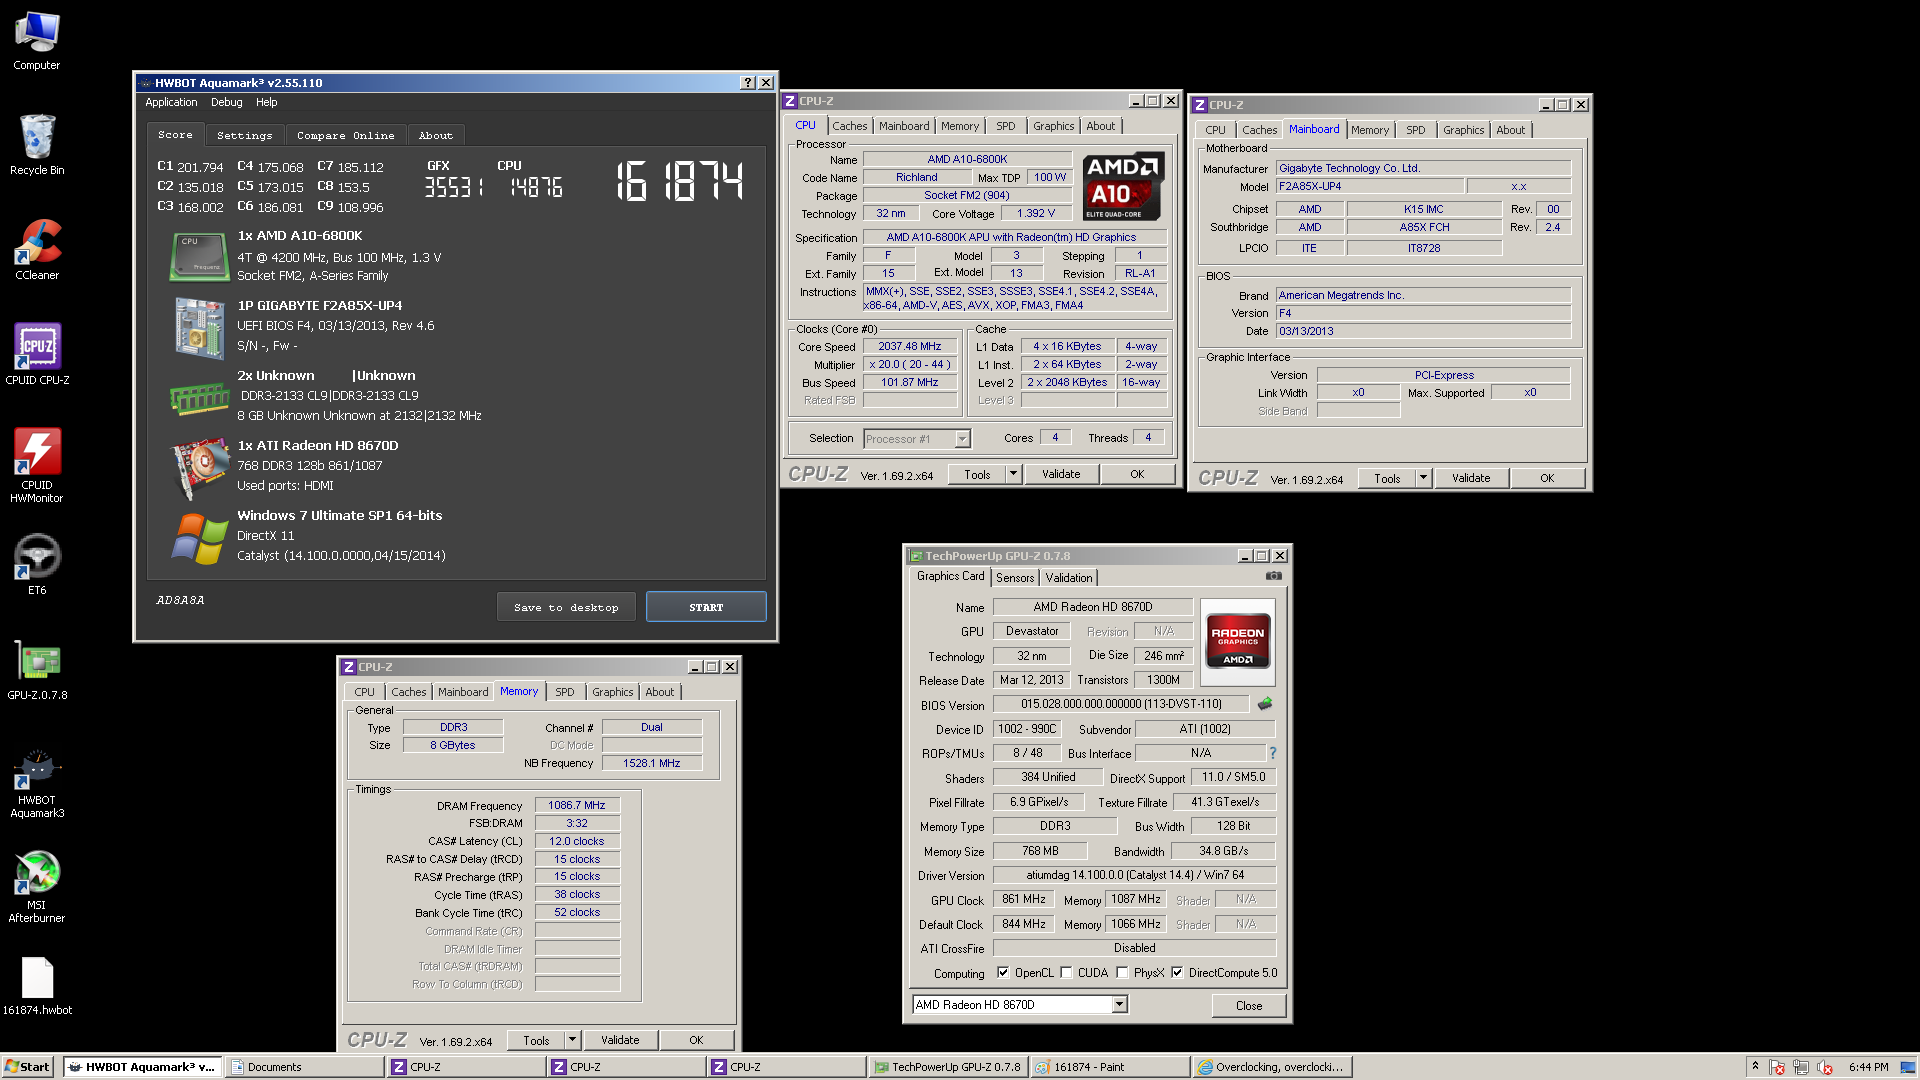Open the Debug menu in Aquamark
1920x1080 pixels.
click(x=226, y=102)
